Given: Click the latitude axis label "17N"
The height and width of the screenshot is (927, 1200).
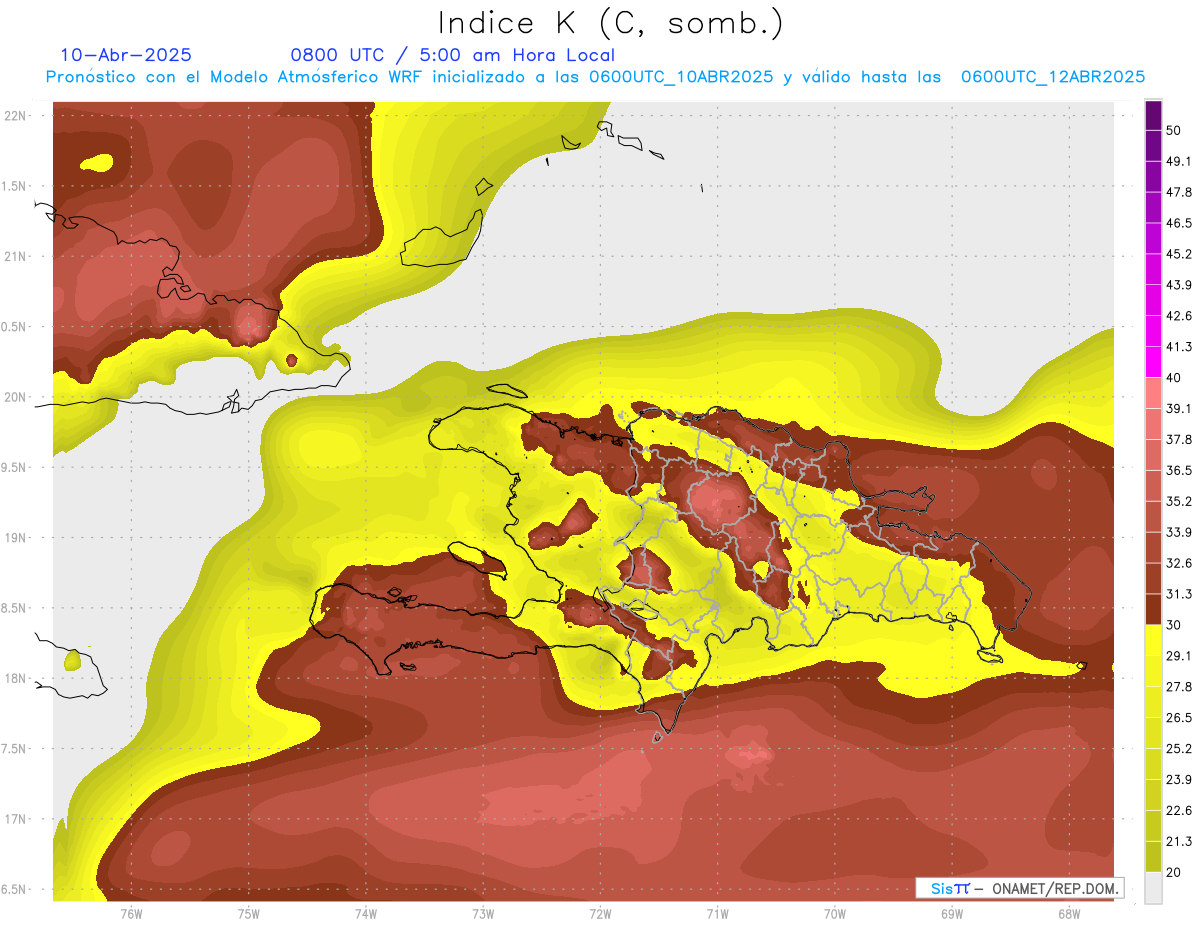Looking at the screenshot, I should [x=15, y=820].
